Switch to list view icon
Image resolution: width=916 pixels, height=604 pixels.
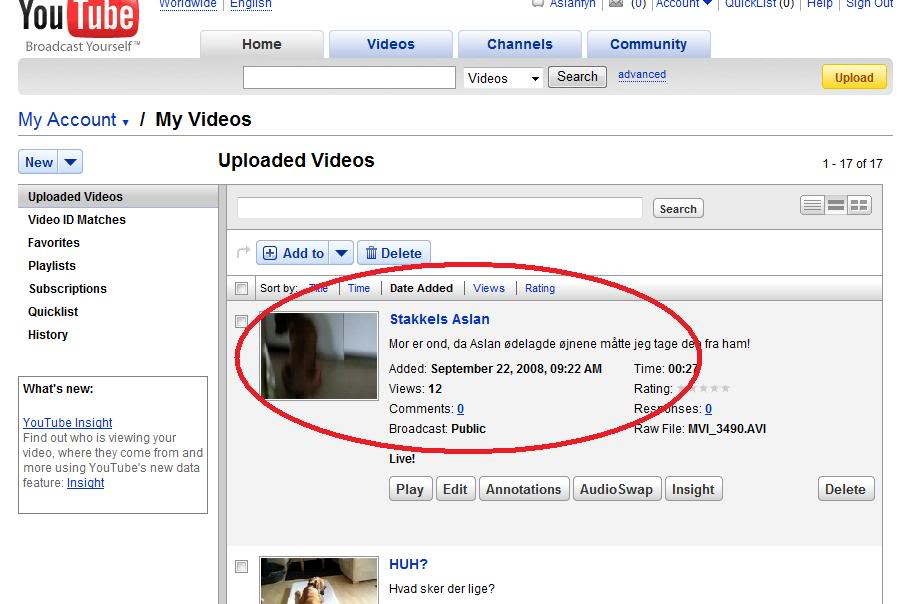coord(812,205)
